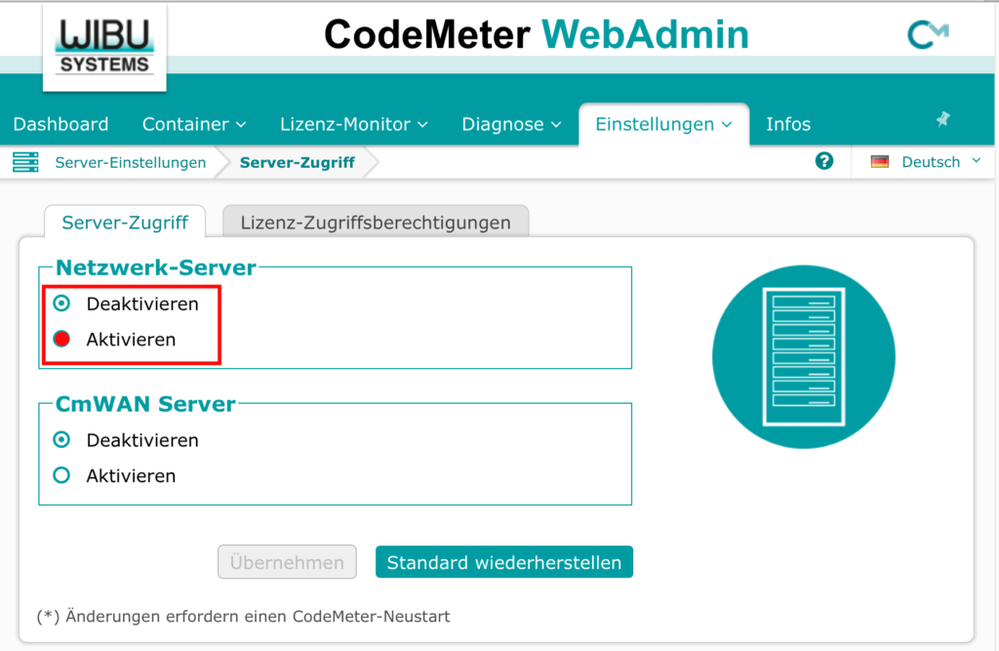999x651 pixels.
Task: Click the server list icon in breadcrumb
Action: [25, 162]
